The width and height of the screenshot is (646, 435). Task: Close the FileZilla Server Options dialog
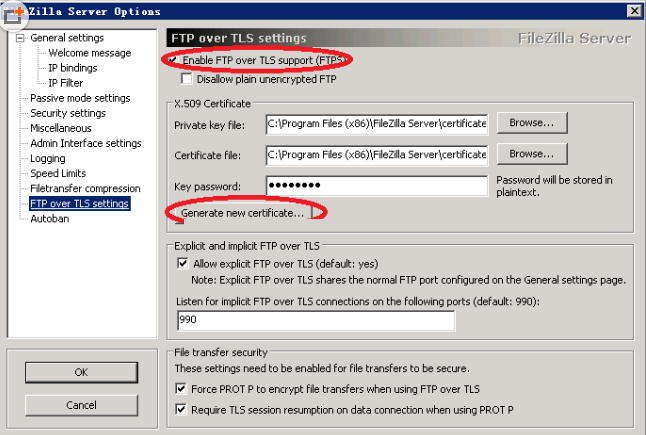pos(634,11)
